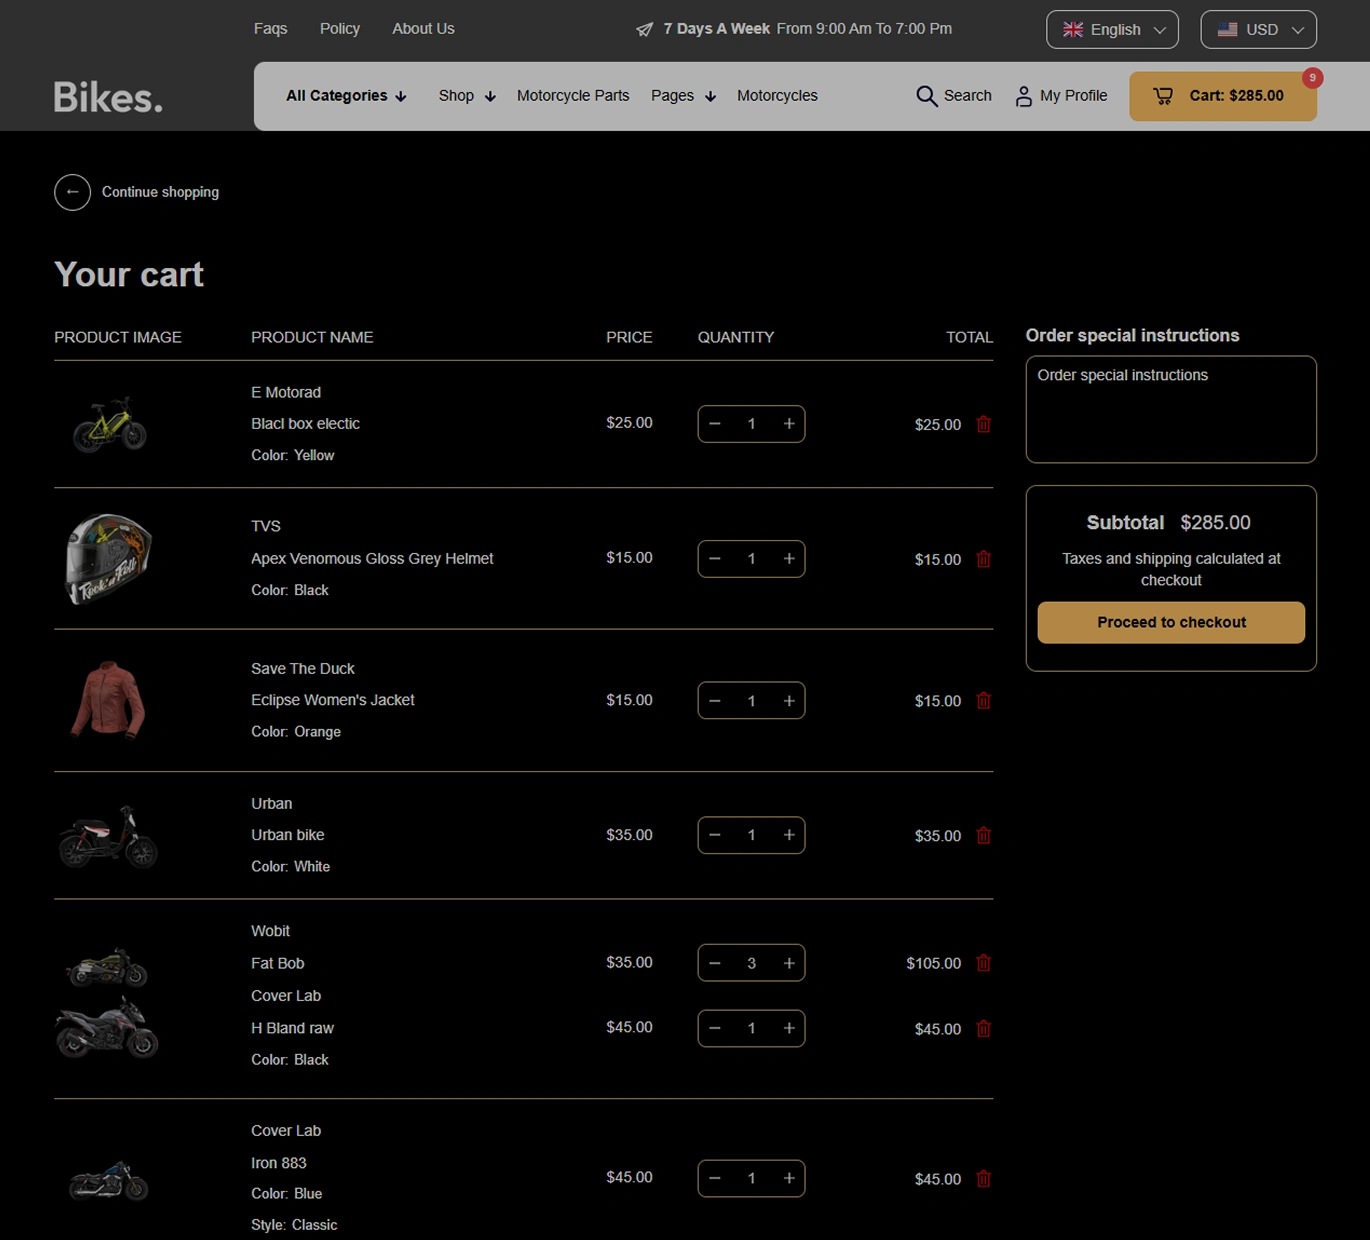Decrease Fat Bob quantity with minus
1370x1240 pixels.
715,963
